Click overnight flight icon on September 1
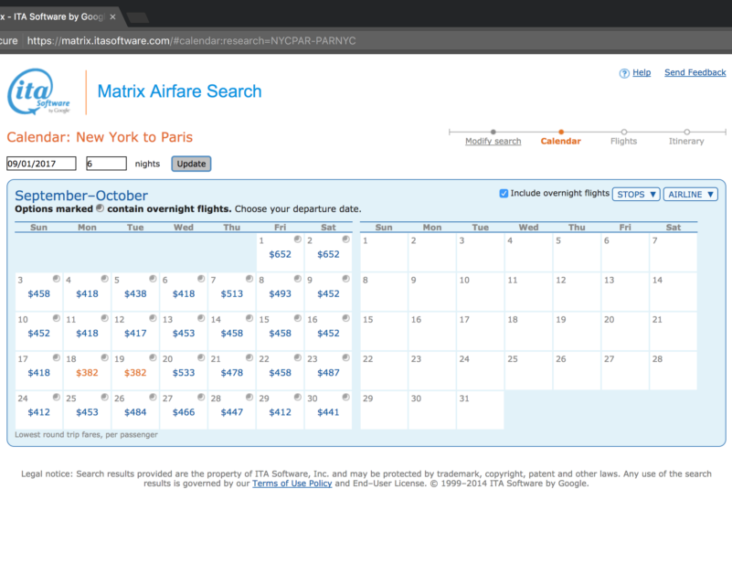Image resolution: width=732 pixels, height=585 pixels. click(297, 239)
